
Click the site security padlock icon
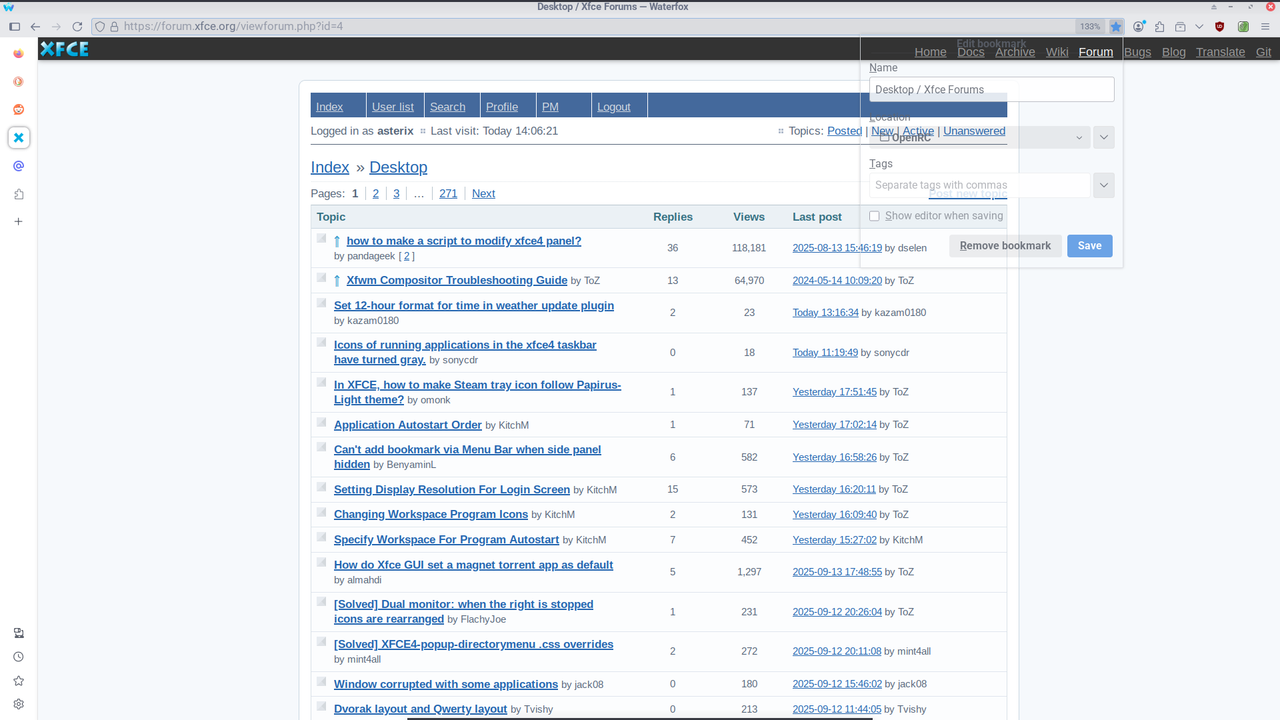[114, 26]
